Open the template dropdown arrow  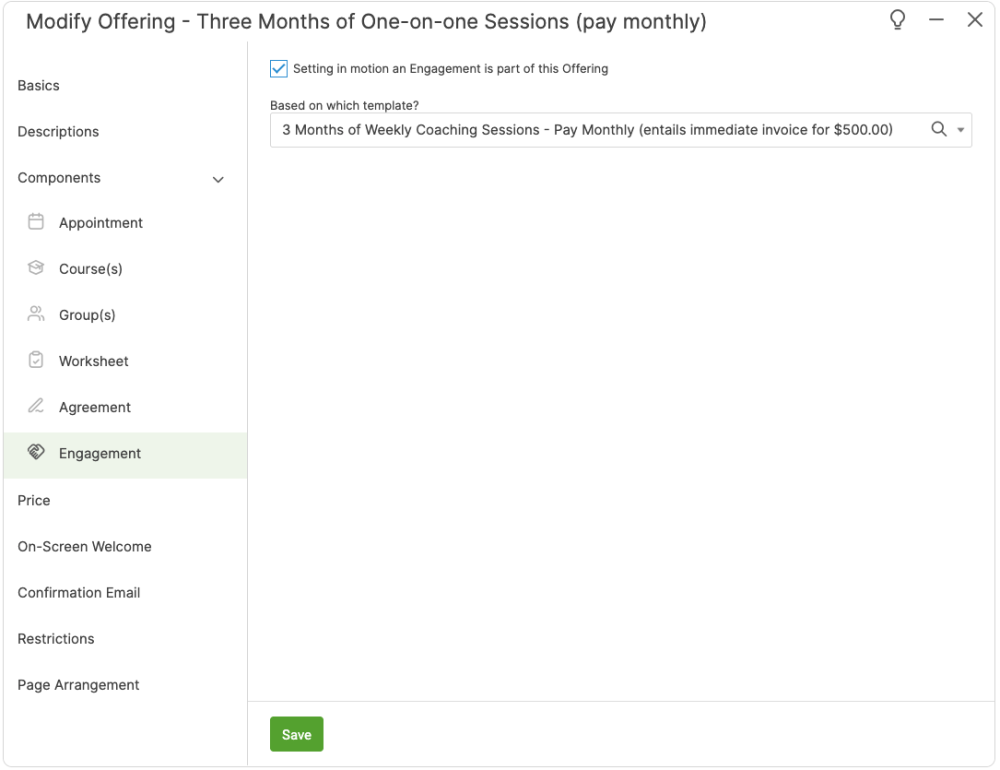[x=960, y=130]
